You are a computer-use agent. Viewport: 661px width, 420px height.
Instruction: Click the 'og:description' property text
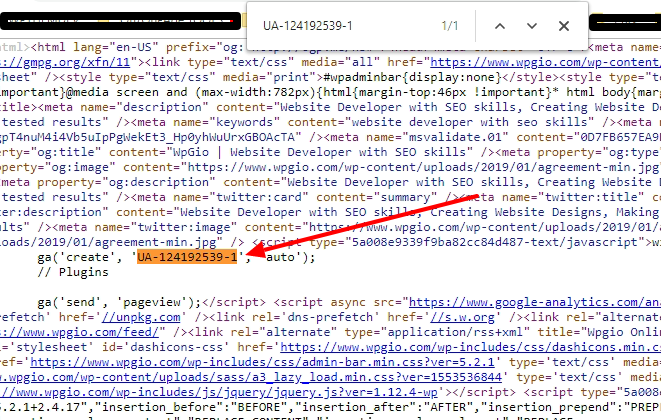click(x=159, y=182)
